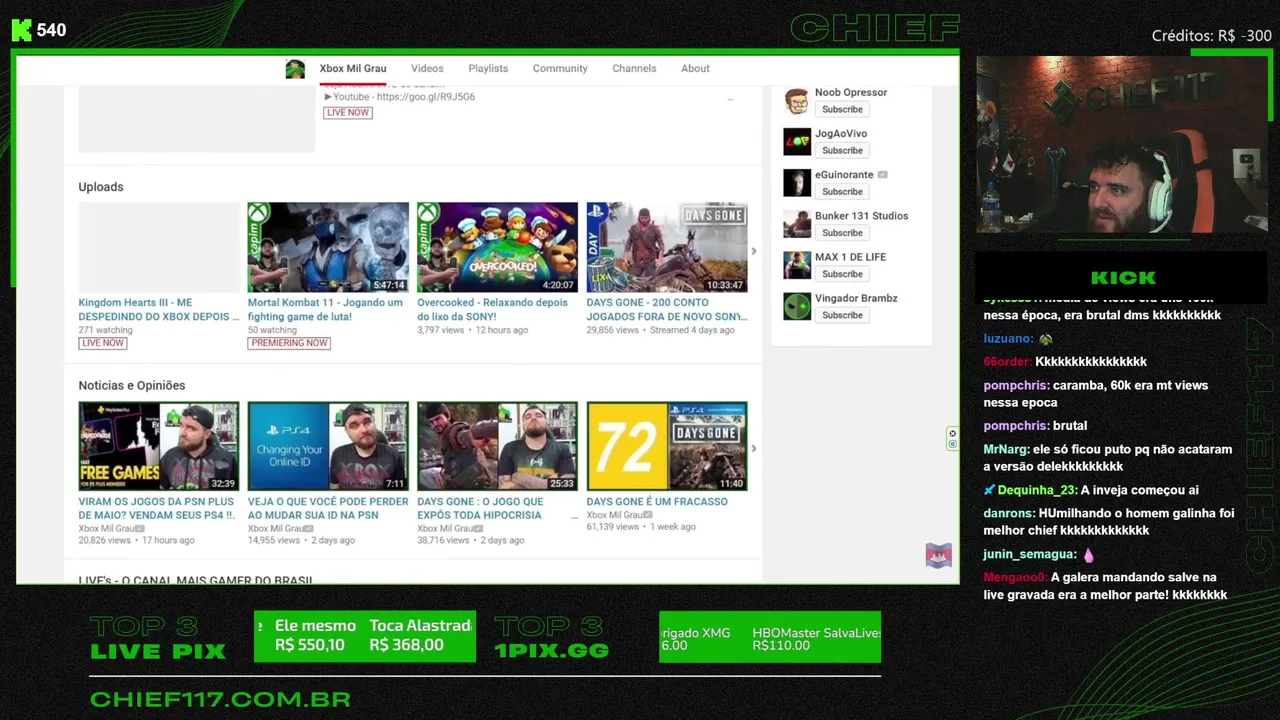The image size is (1280, 720).
Task: Subscribe to Noob Opressor
Action: tap(842, 109)
